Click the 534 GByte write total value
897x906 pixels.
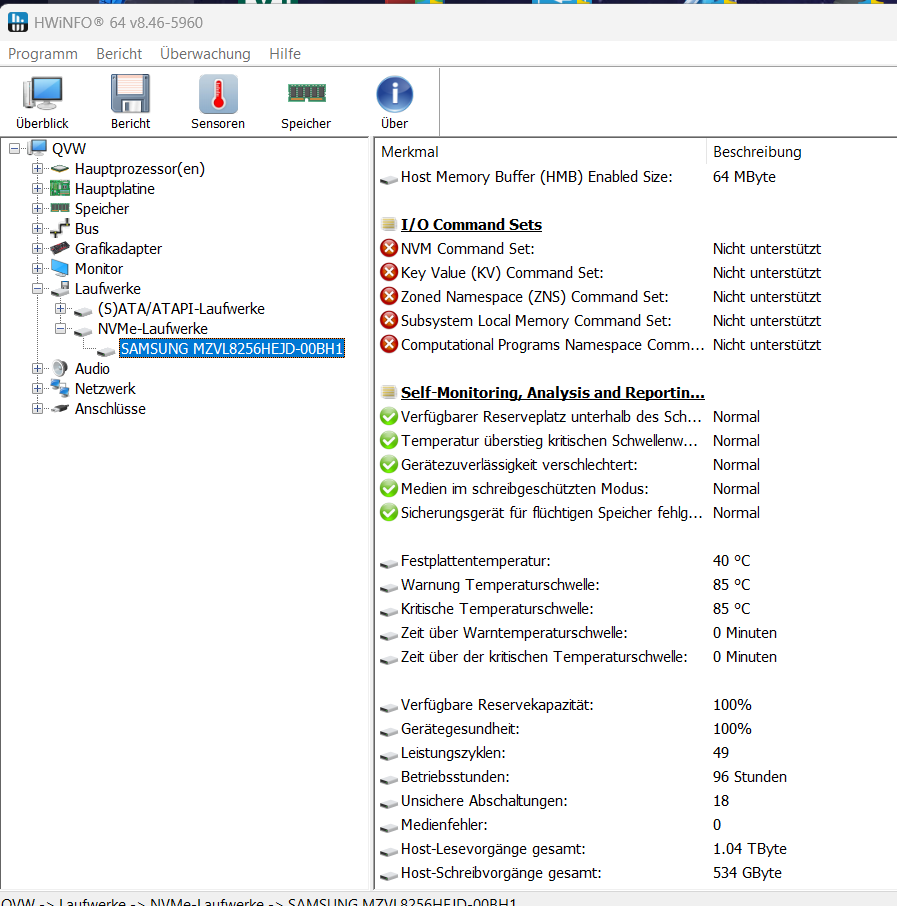click(x=747, y=872)
